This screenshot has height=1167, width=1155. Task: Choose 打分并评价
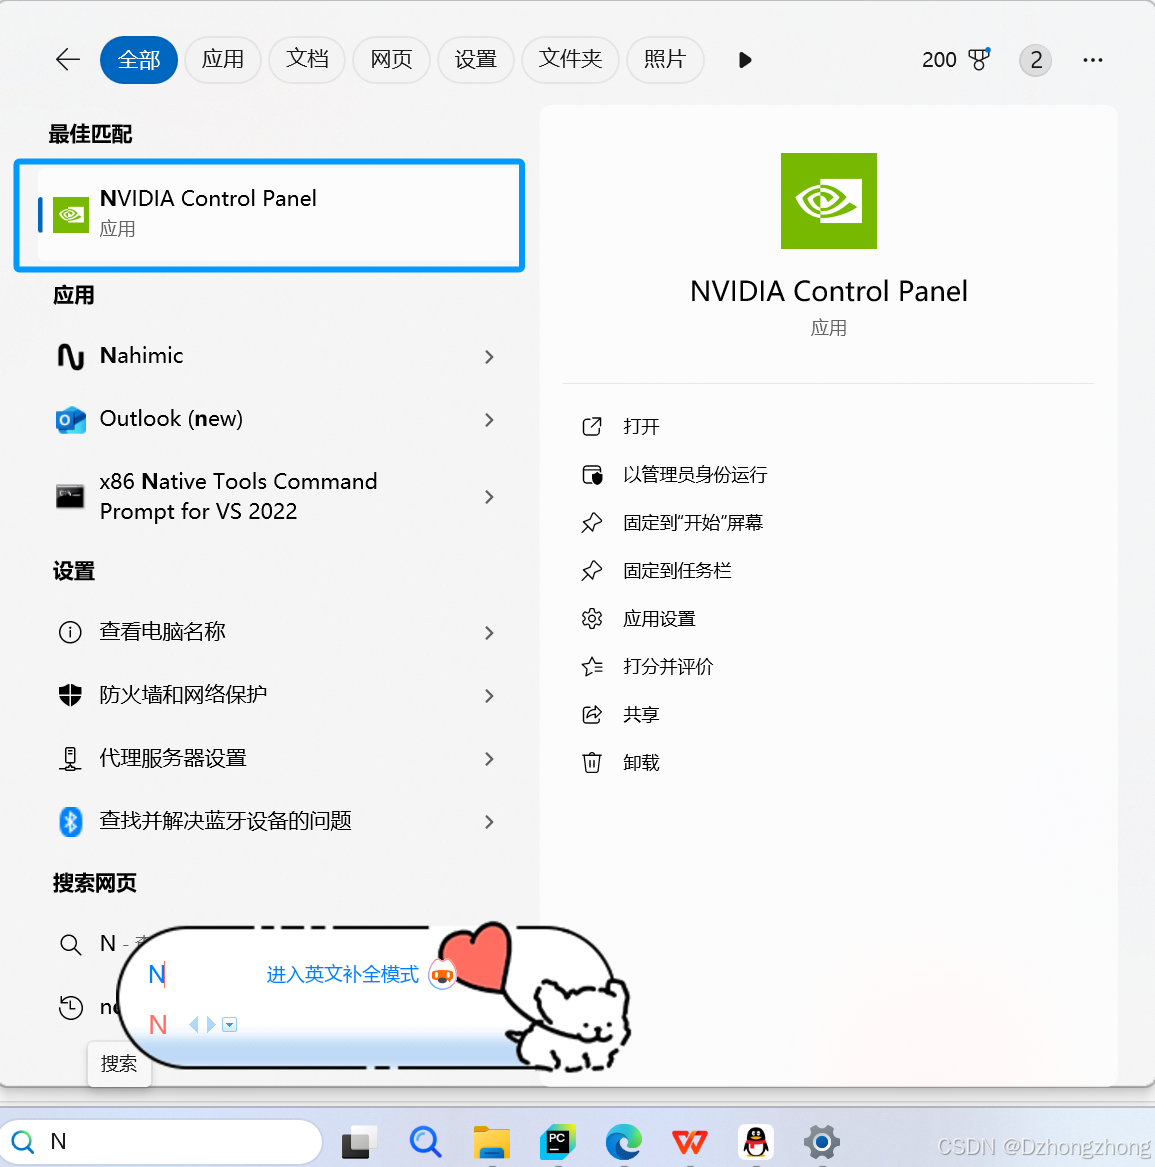[x=668, y=667]
